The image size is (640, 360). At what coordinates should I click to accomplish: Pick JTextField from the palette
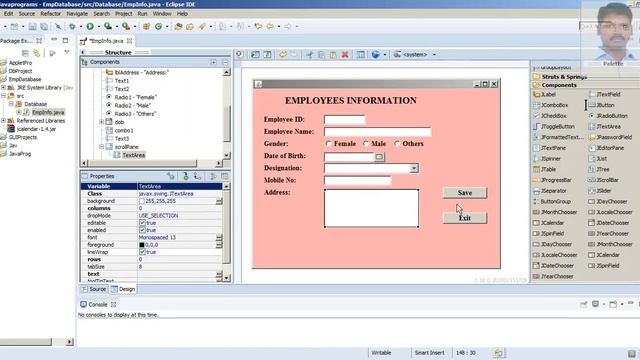tap(604, 94)
